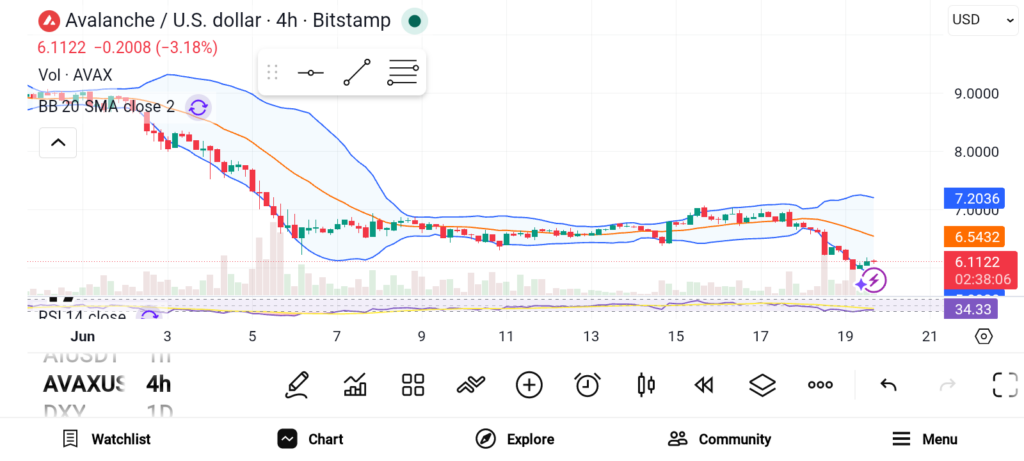Click the 7.2036 upper band price label

(x=974, y=199)
